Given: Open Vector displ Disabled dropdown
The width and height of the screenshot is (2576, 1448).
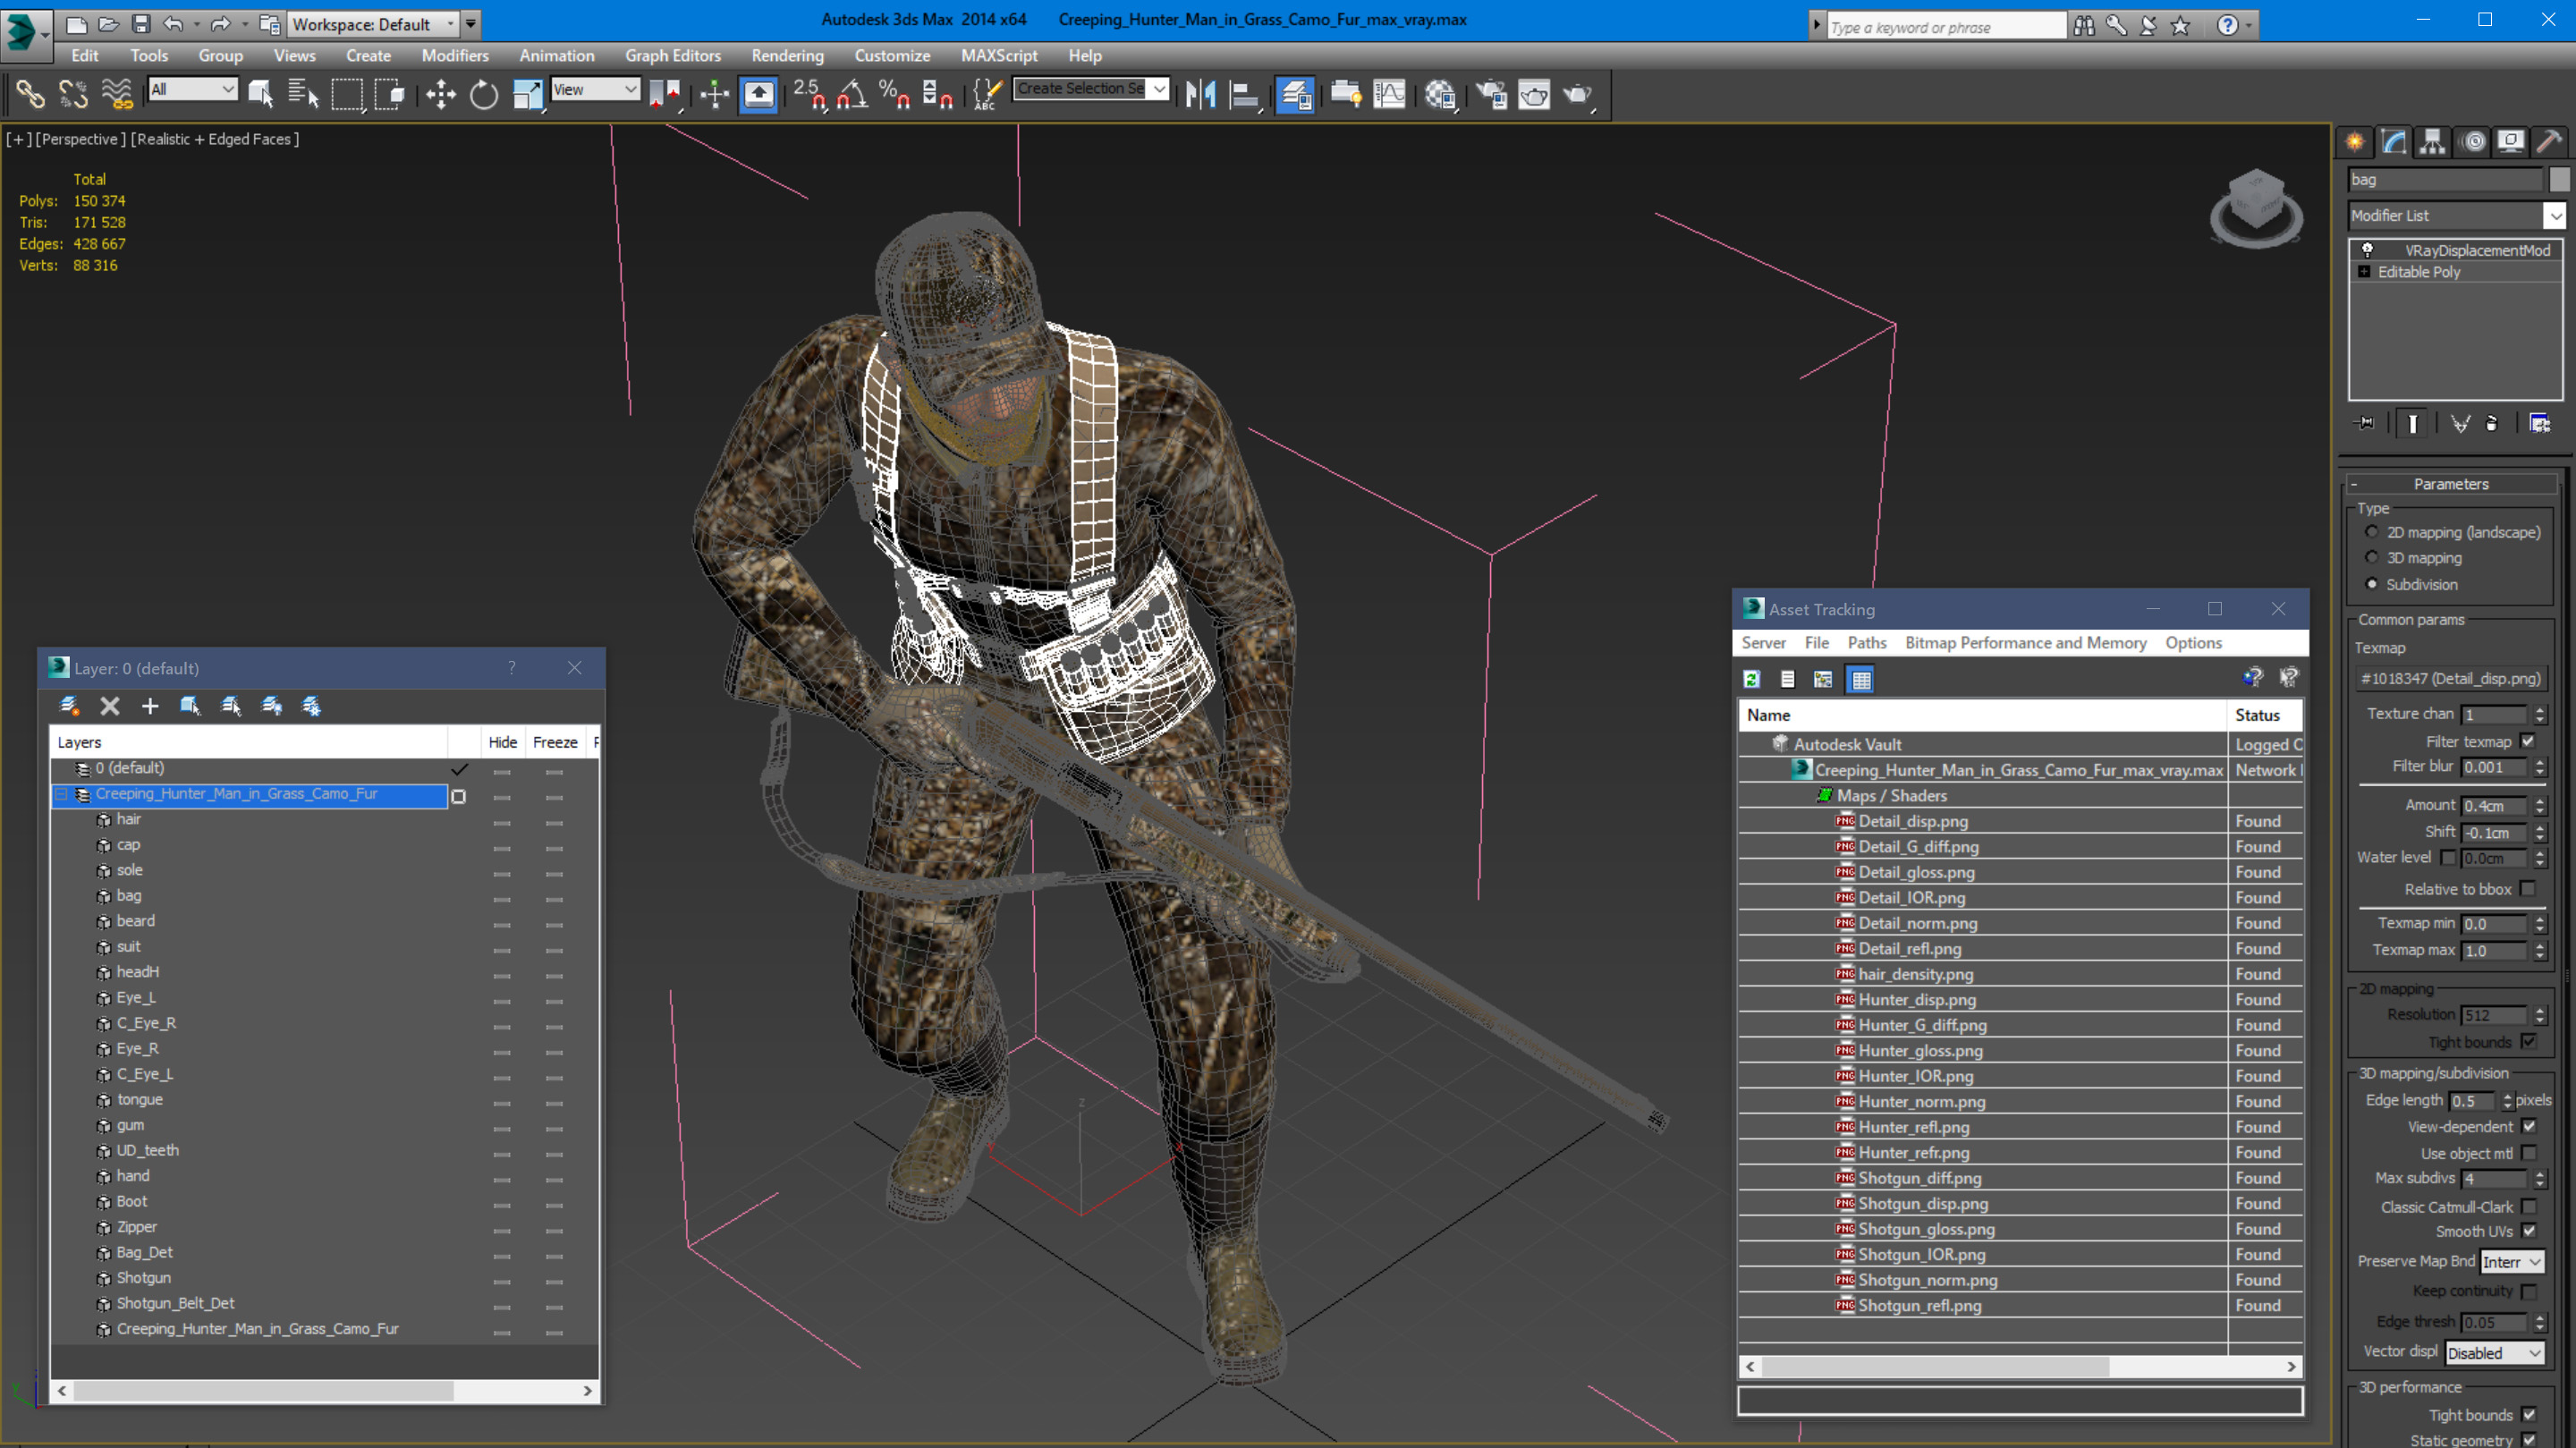Looking at the screenshot, I should (x=2494, y=1353).
